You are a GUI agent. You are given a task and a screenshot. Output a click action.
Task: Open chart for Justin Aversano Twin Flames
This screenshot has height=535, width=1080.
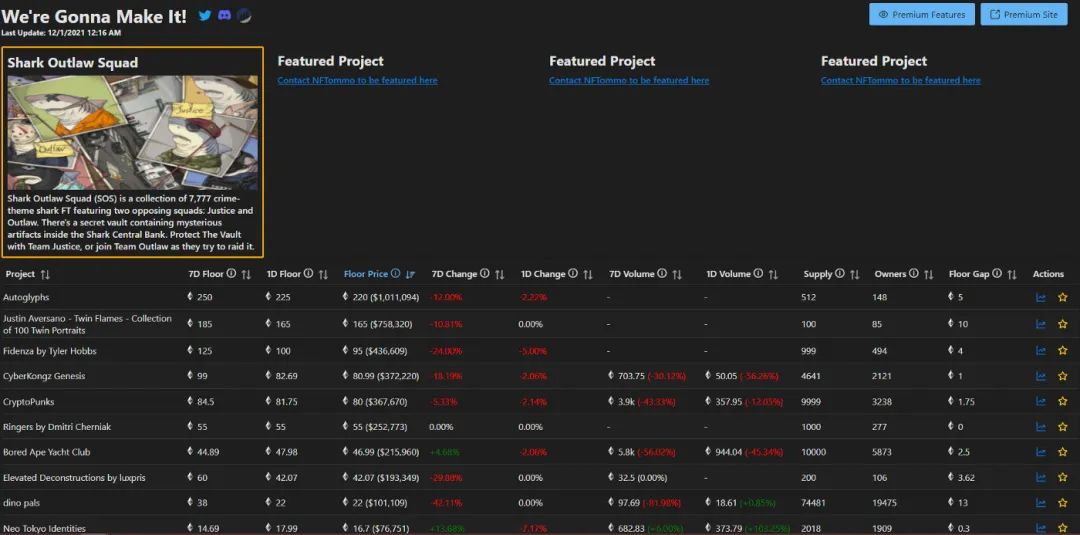(x=1041, y=324)
